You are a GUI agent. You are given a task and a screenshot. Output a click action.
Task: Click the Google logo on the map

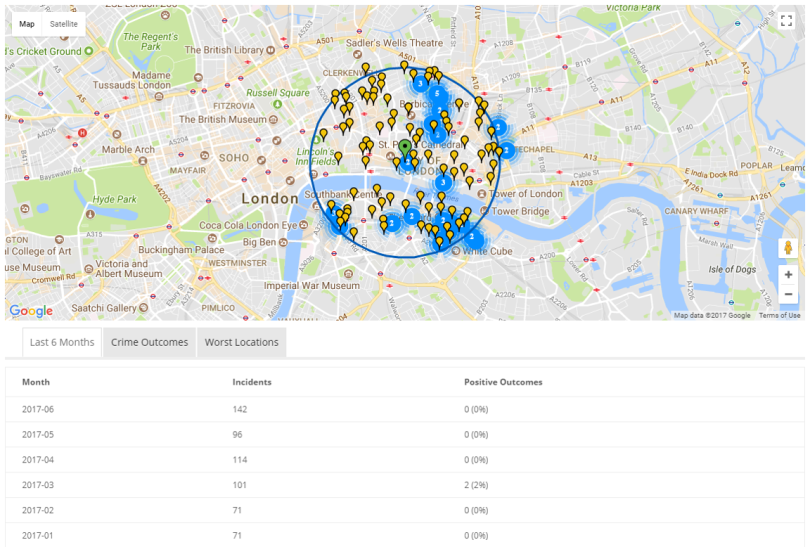[31, 311]
